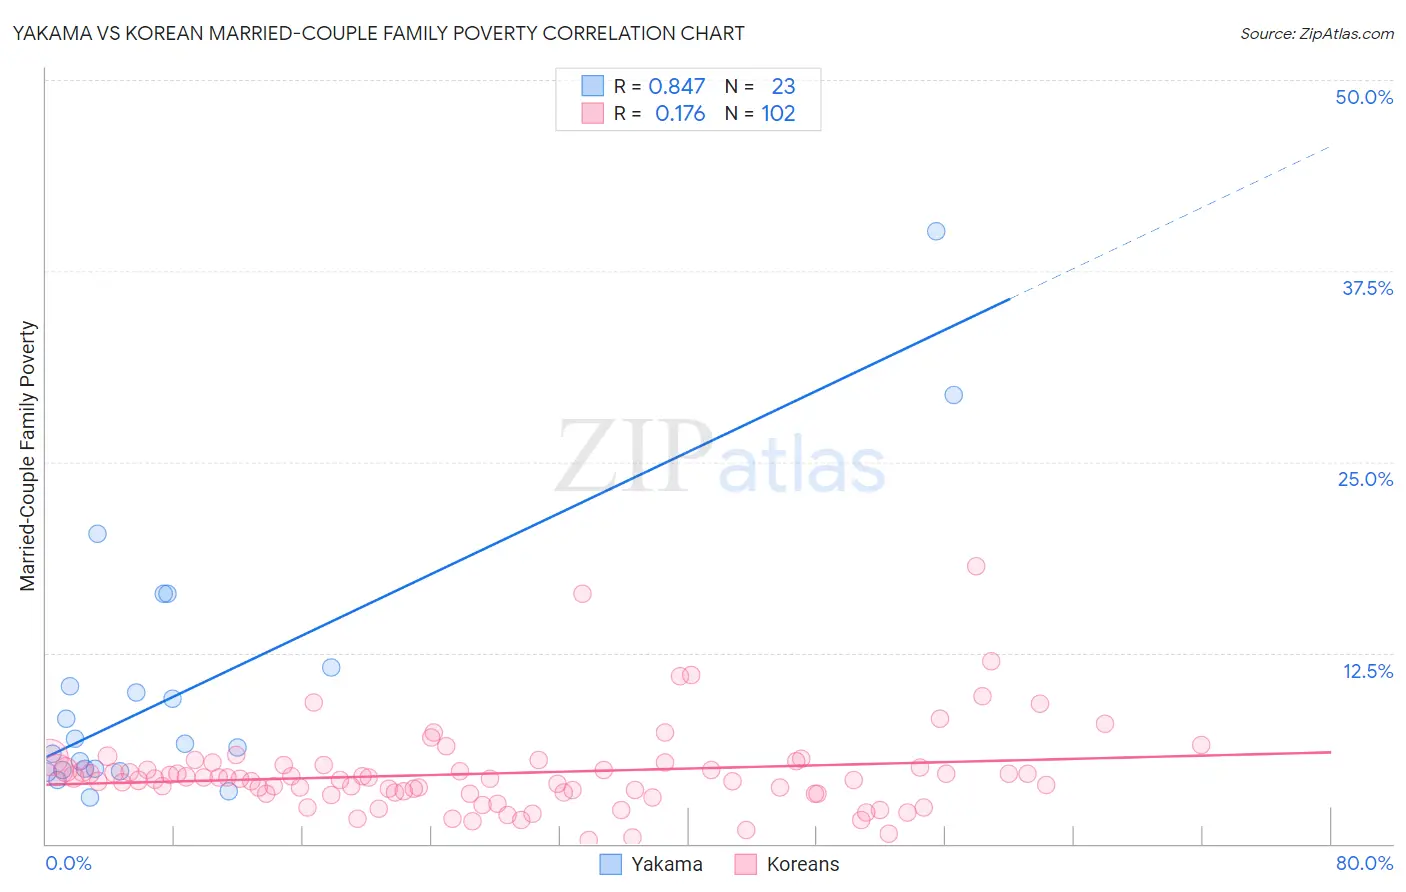Click the 0.0% x-axis label
This screenshot has width=1406, height=892.
click(68, 863)
